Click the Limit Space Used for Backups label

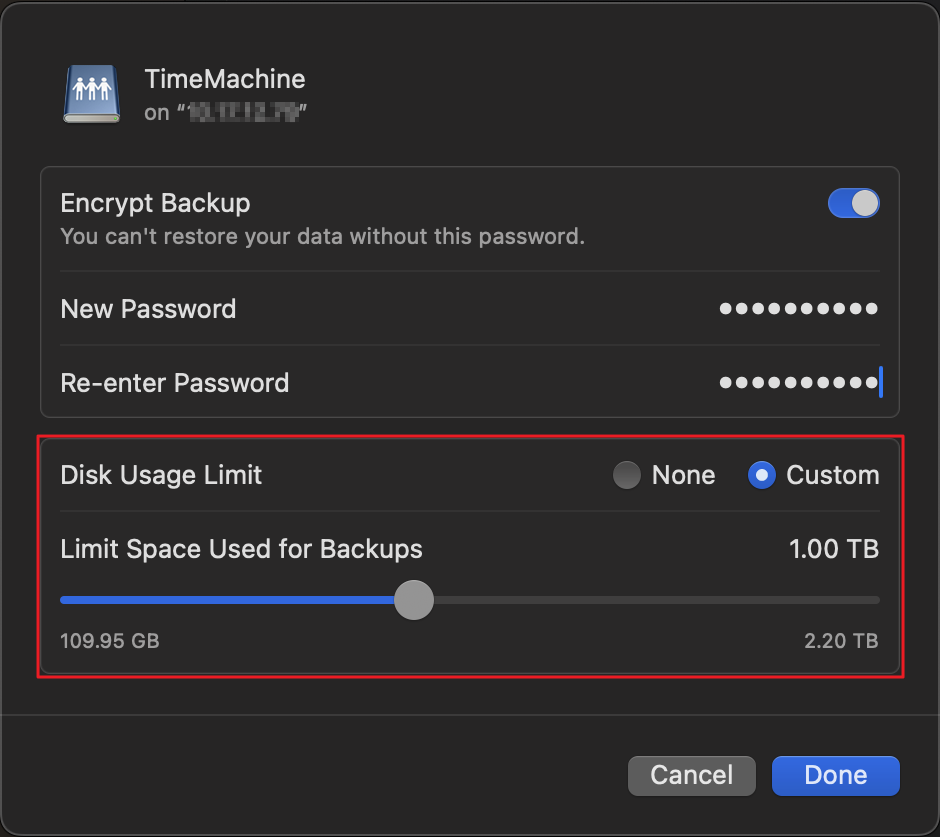[241, 549]
